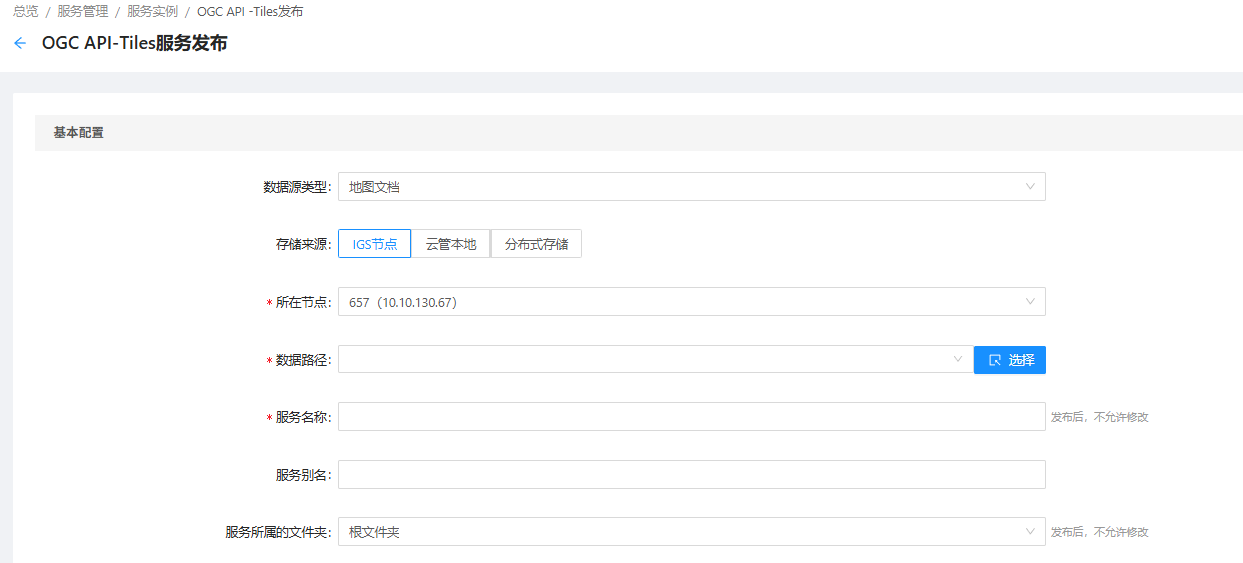This screenshot has height=563, width=1243.
Task: Choose 云管本地 as the storage source
Action: click(450, 244)
